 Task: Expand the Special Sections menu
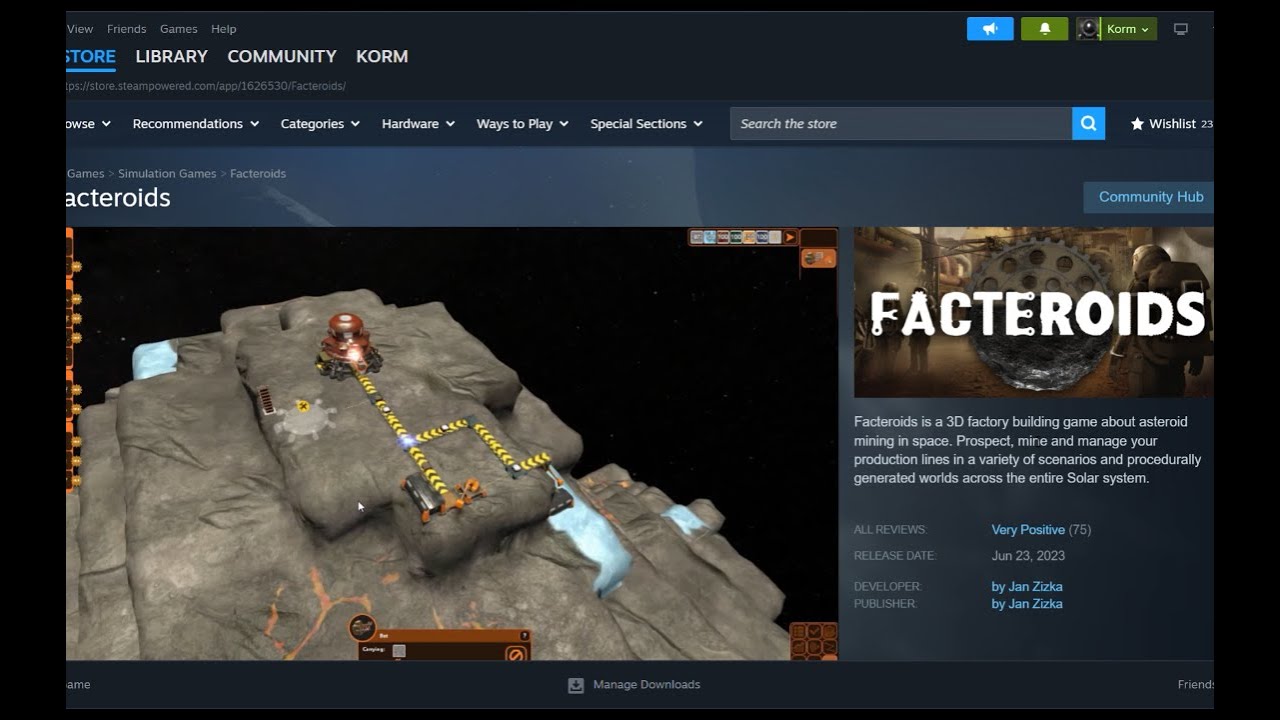point(646,124)
